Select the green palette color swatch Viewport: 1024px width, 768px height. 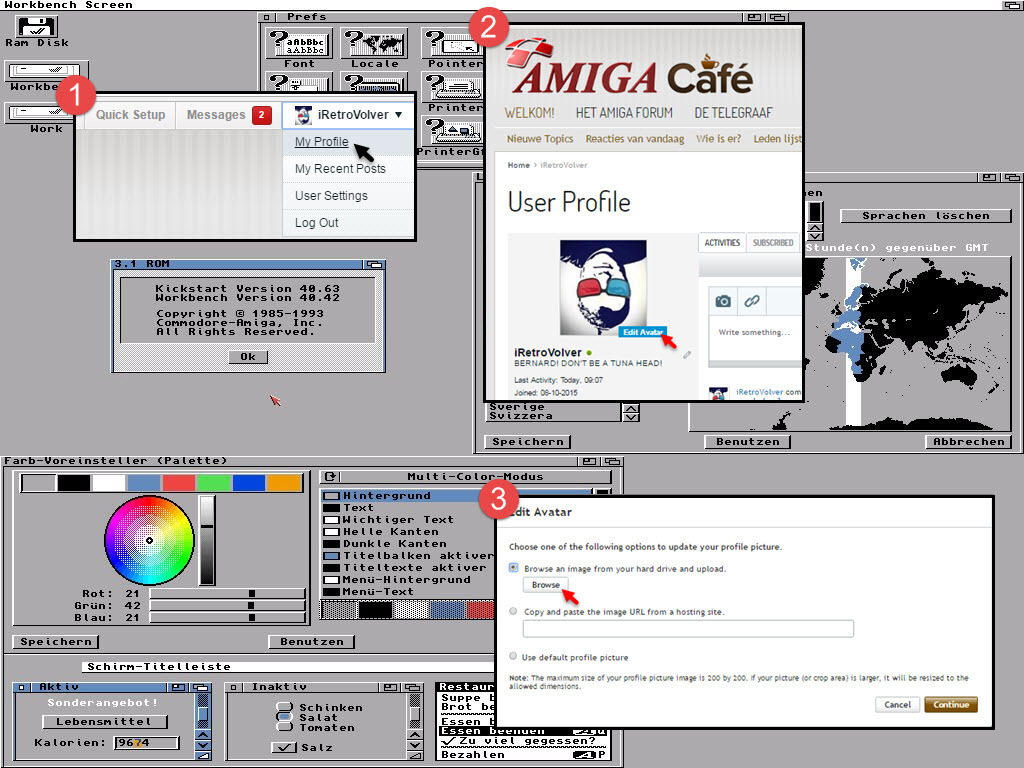[214, 483]
